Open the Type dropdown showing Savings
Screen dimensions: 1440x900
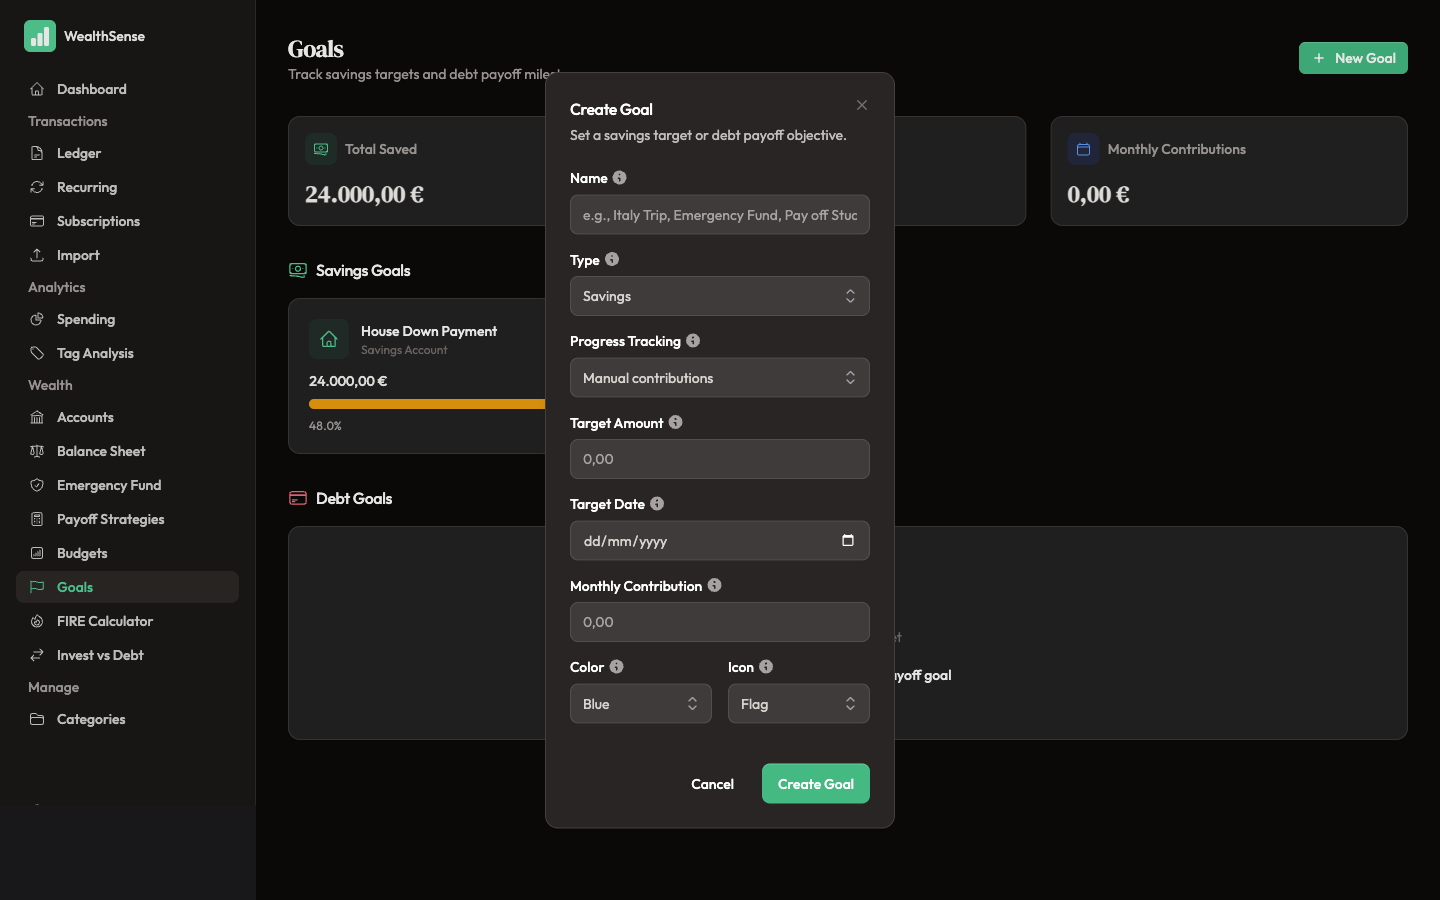click(x=720, y=296)
